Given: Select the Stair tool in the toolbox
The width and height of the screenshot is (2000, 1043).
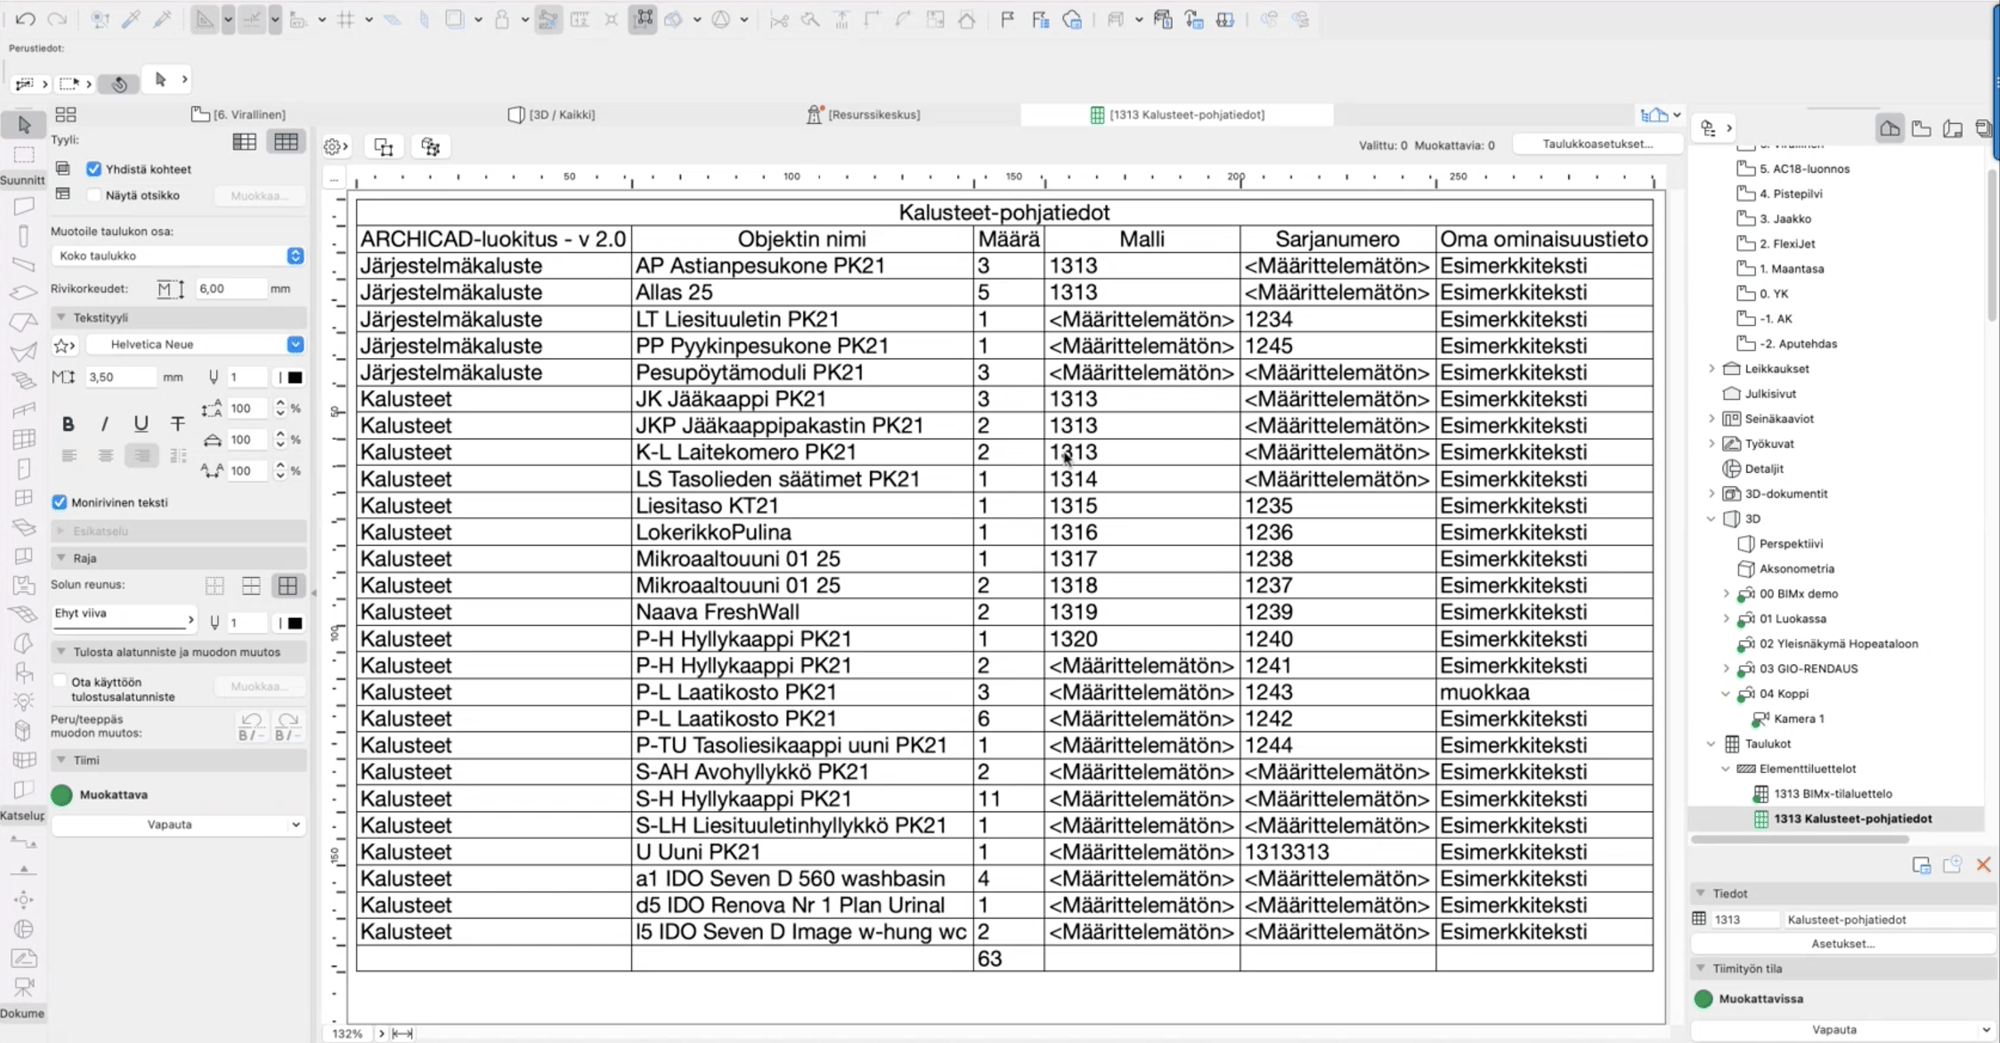Looking at the screenshot, I should (x=24, y=381).
